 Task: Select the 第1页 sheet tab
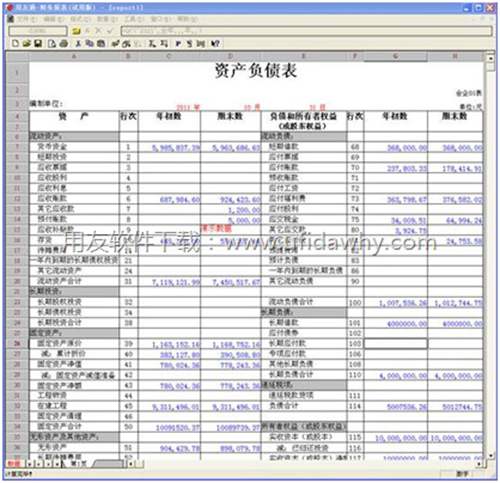pos(79,464)
